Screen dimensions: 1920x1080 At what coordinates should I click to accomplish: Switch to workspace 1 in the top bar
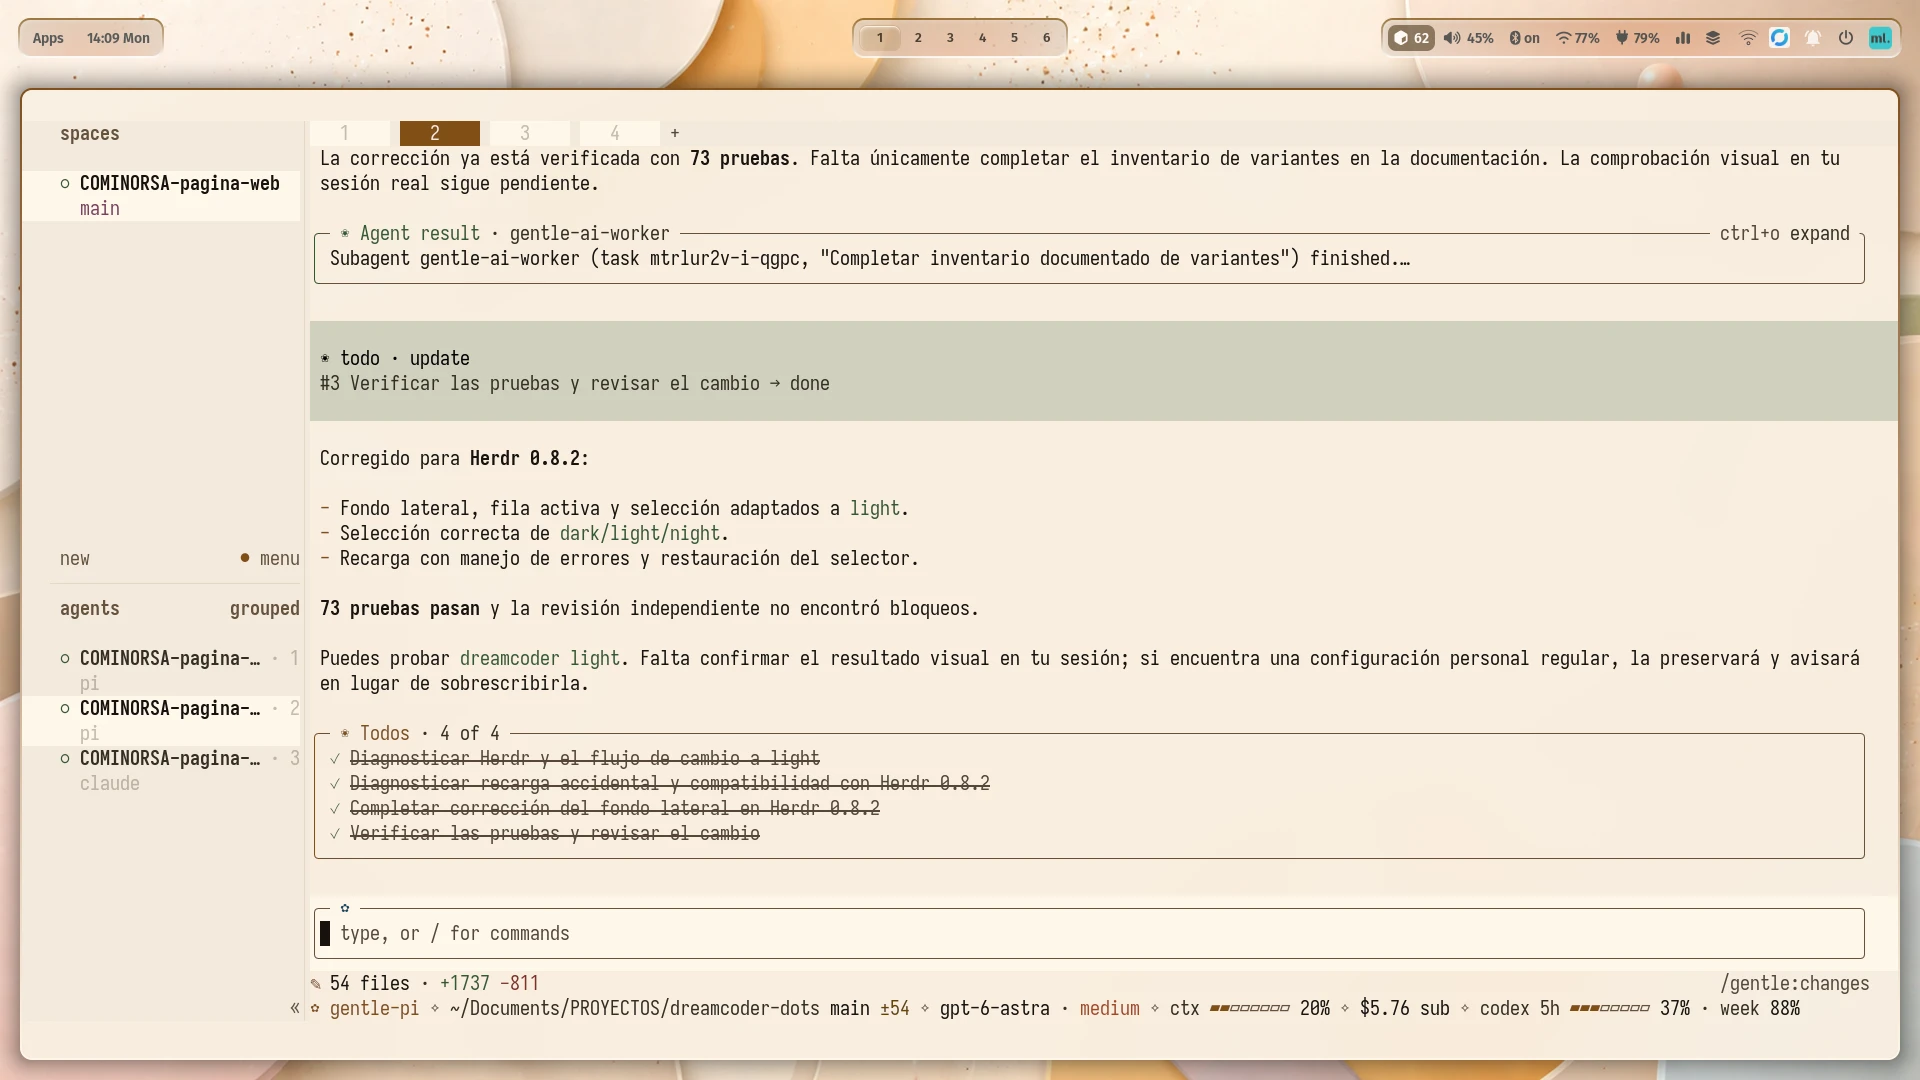pyautogui.click(x=880, y=38)
